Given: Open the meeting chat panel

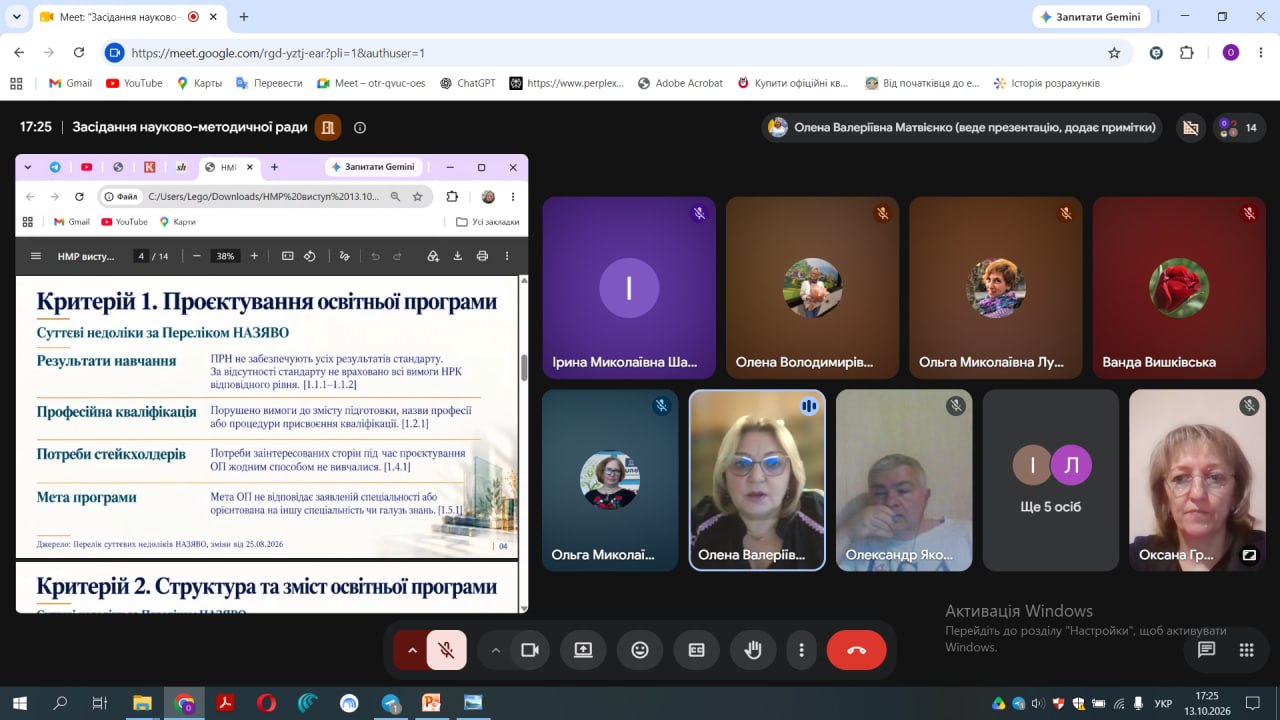Looking at the screenshot, I should point(1206,650).
